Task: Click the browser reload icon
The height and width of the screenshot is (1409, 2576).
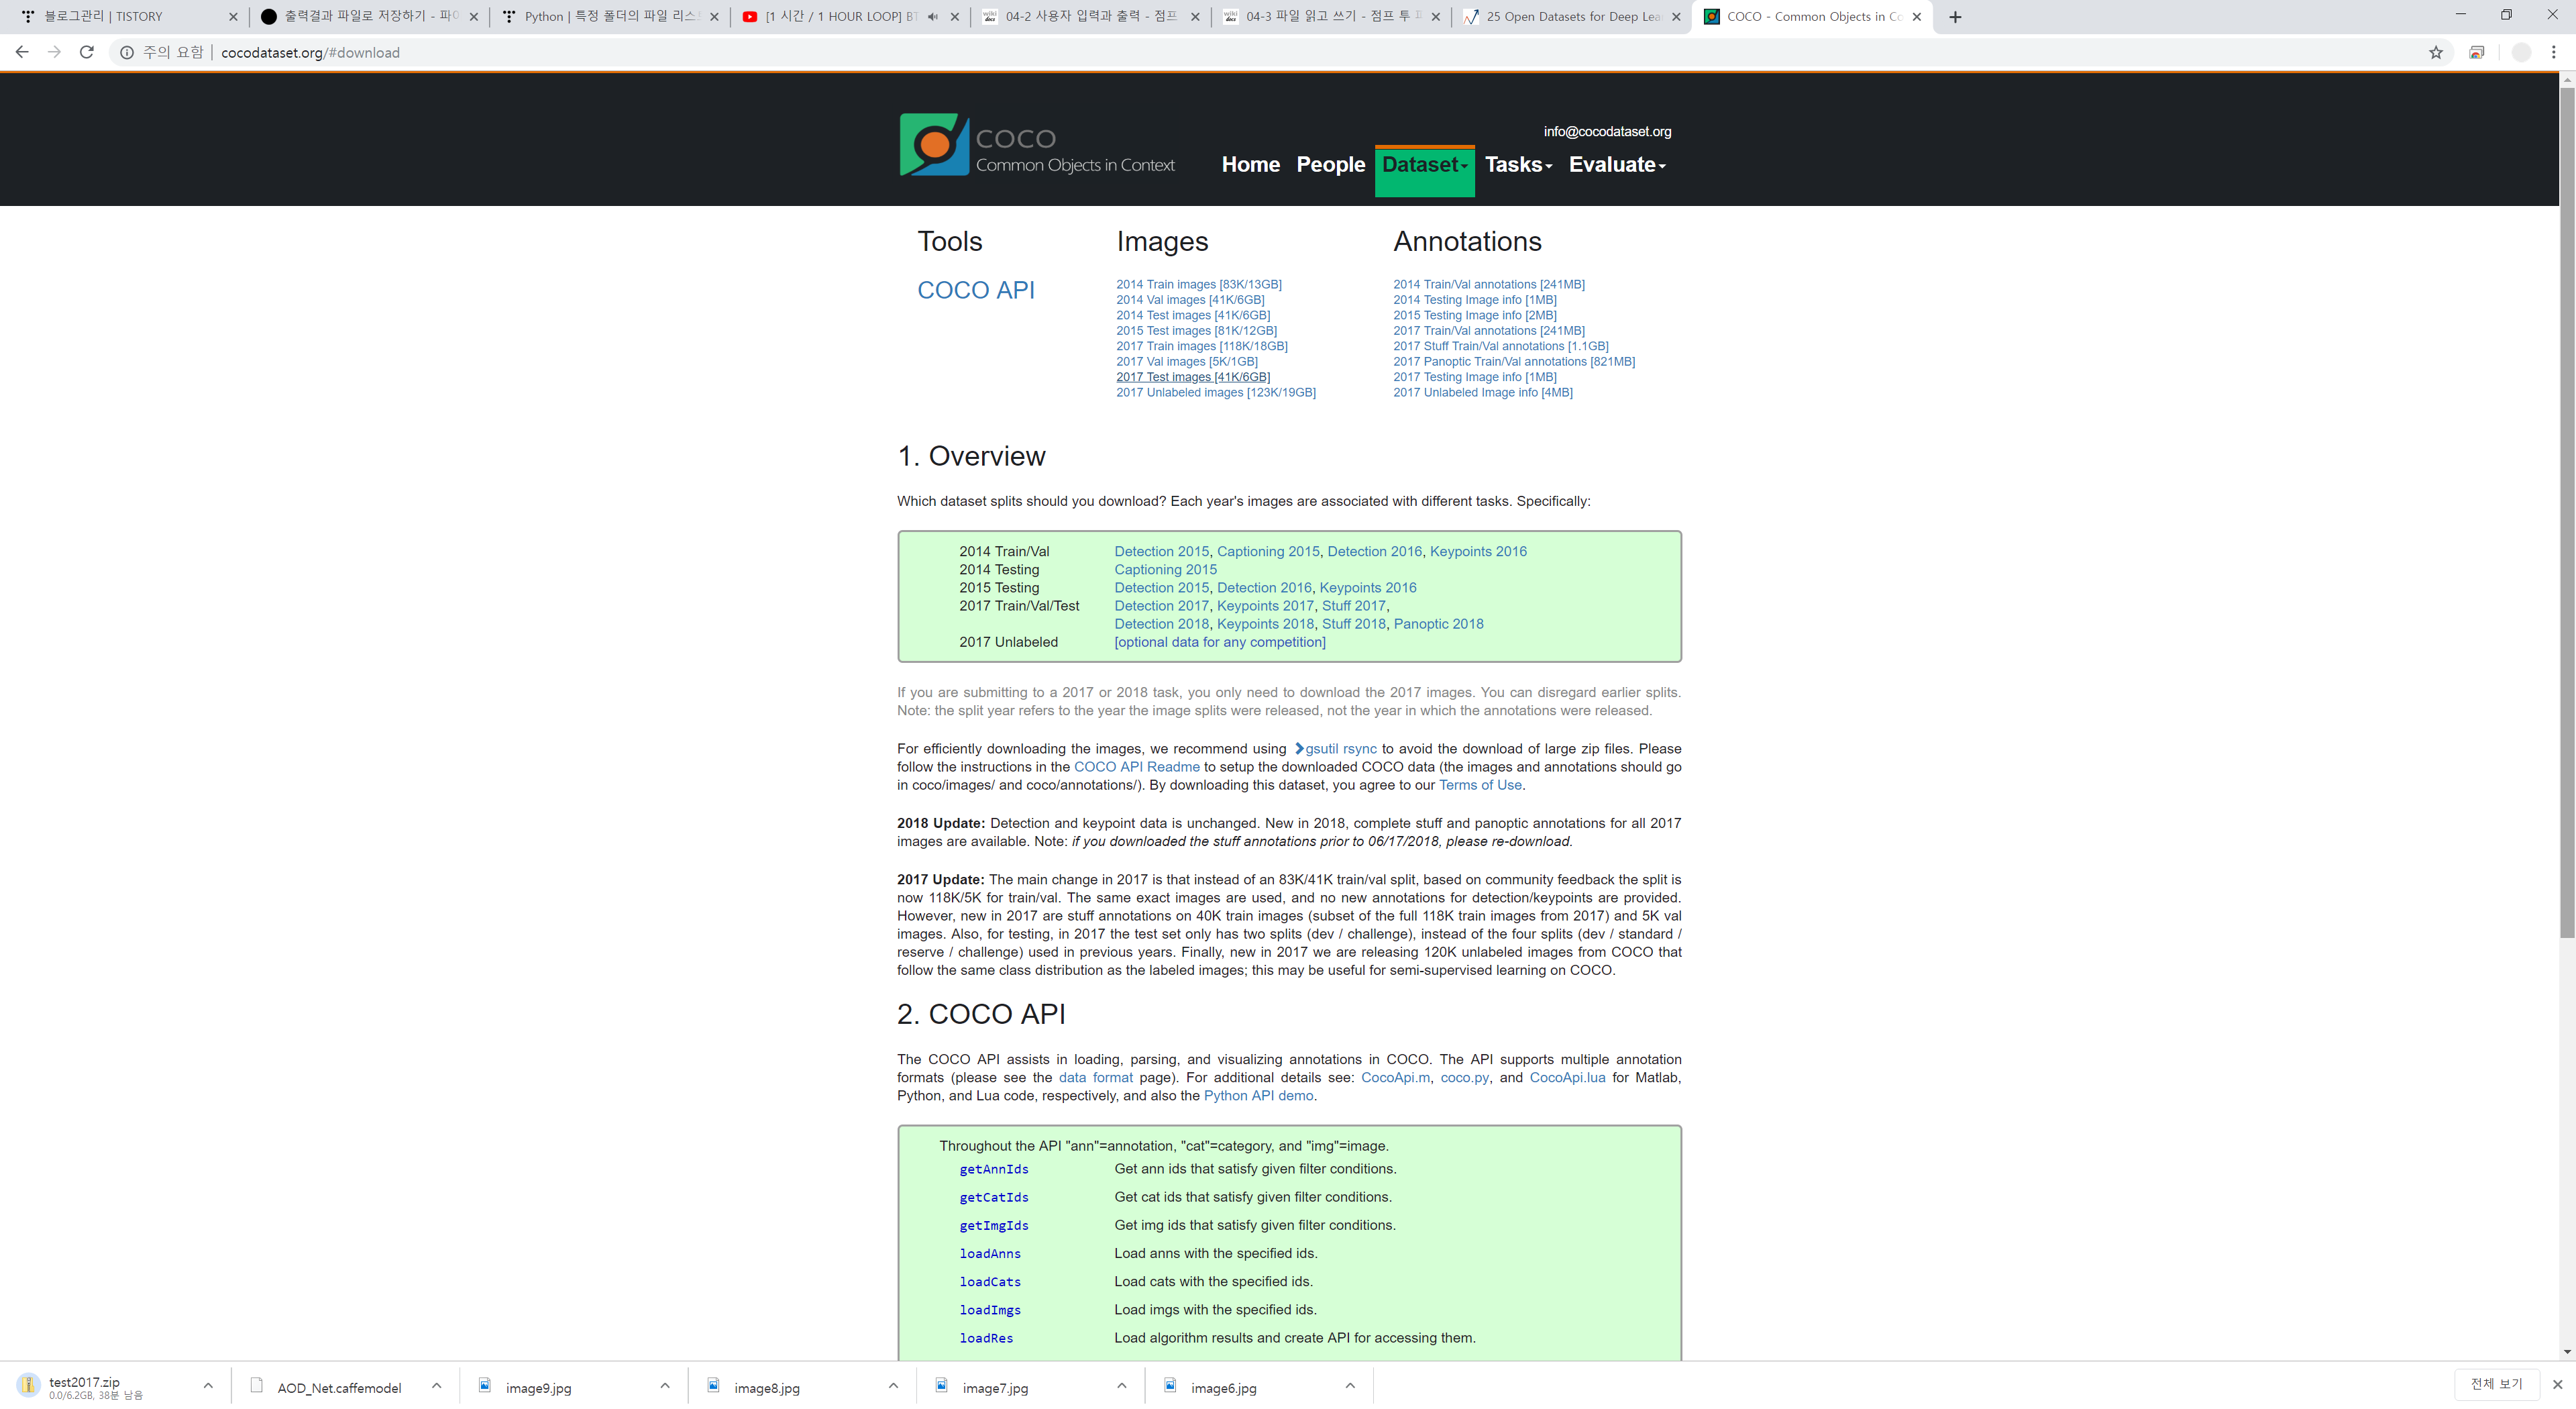Action: (x=87, y=52)
